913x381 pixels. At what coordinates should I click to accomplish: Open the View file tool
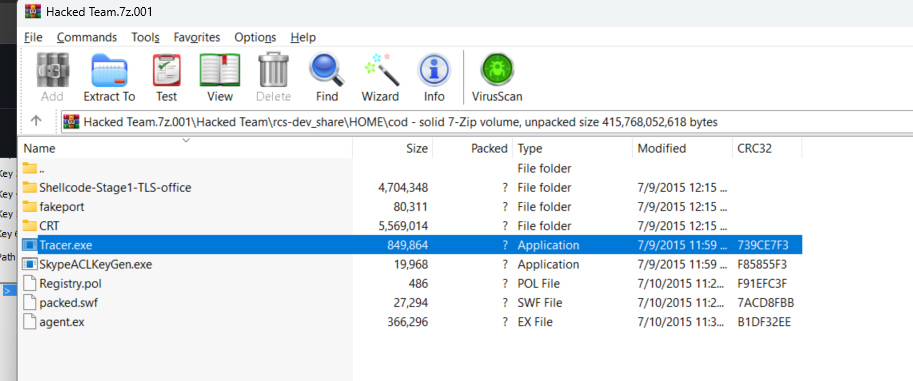[220, 70]
